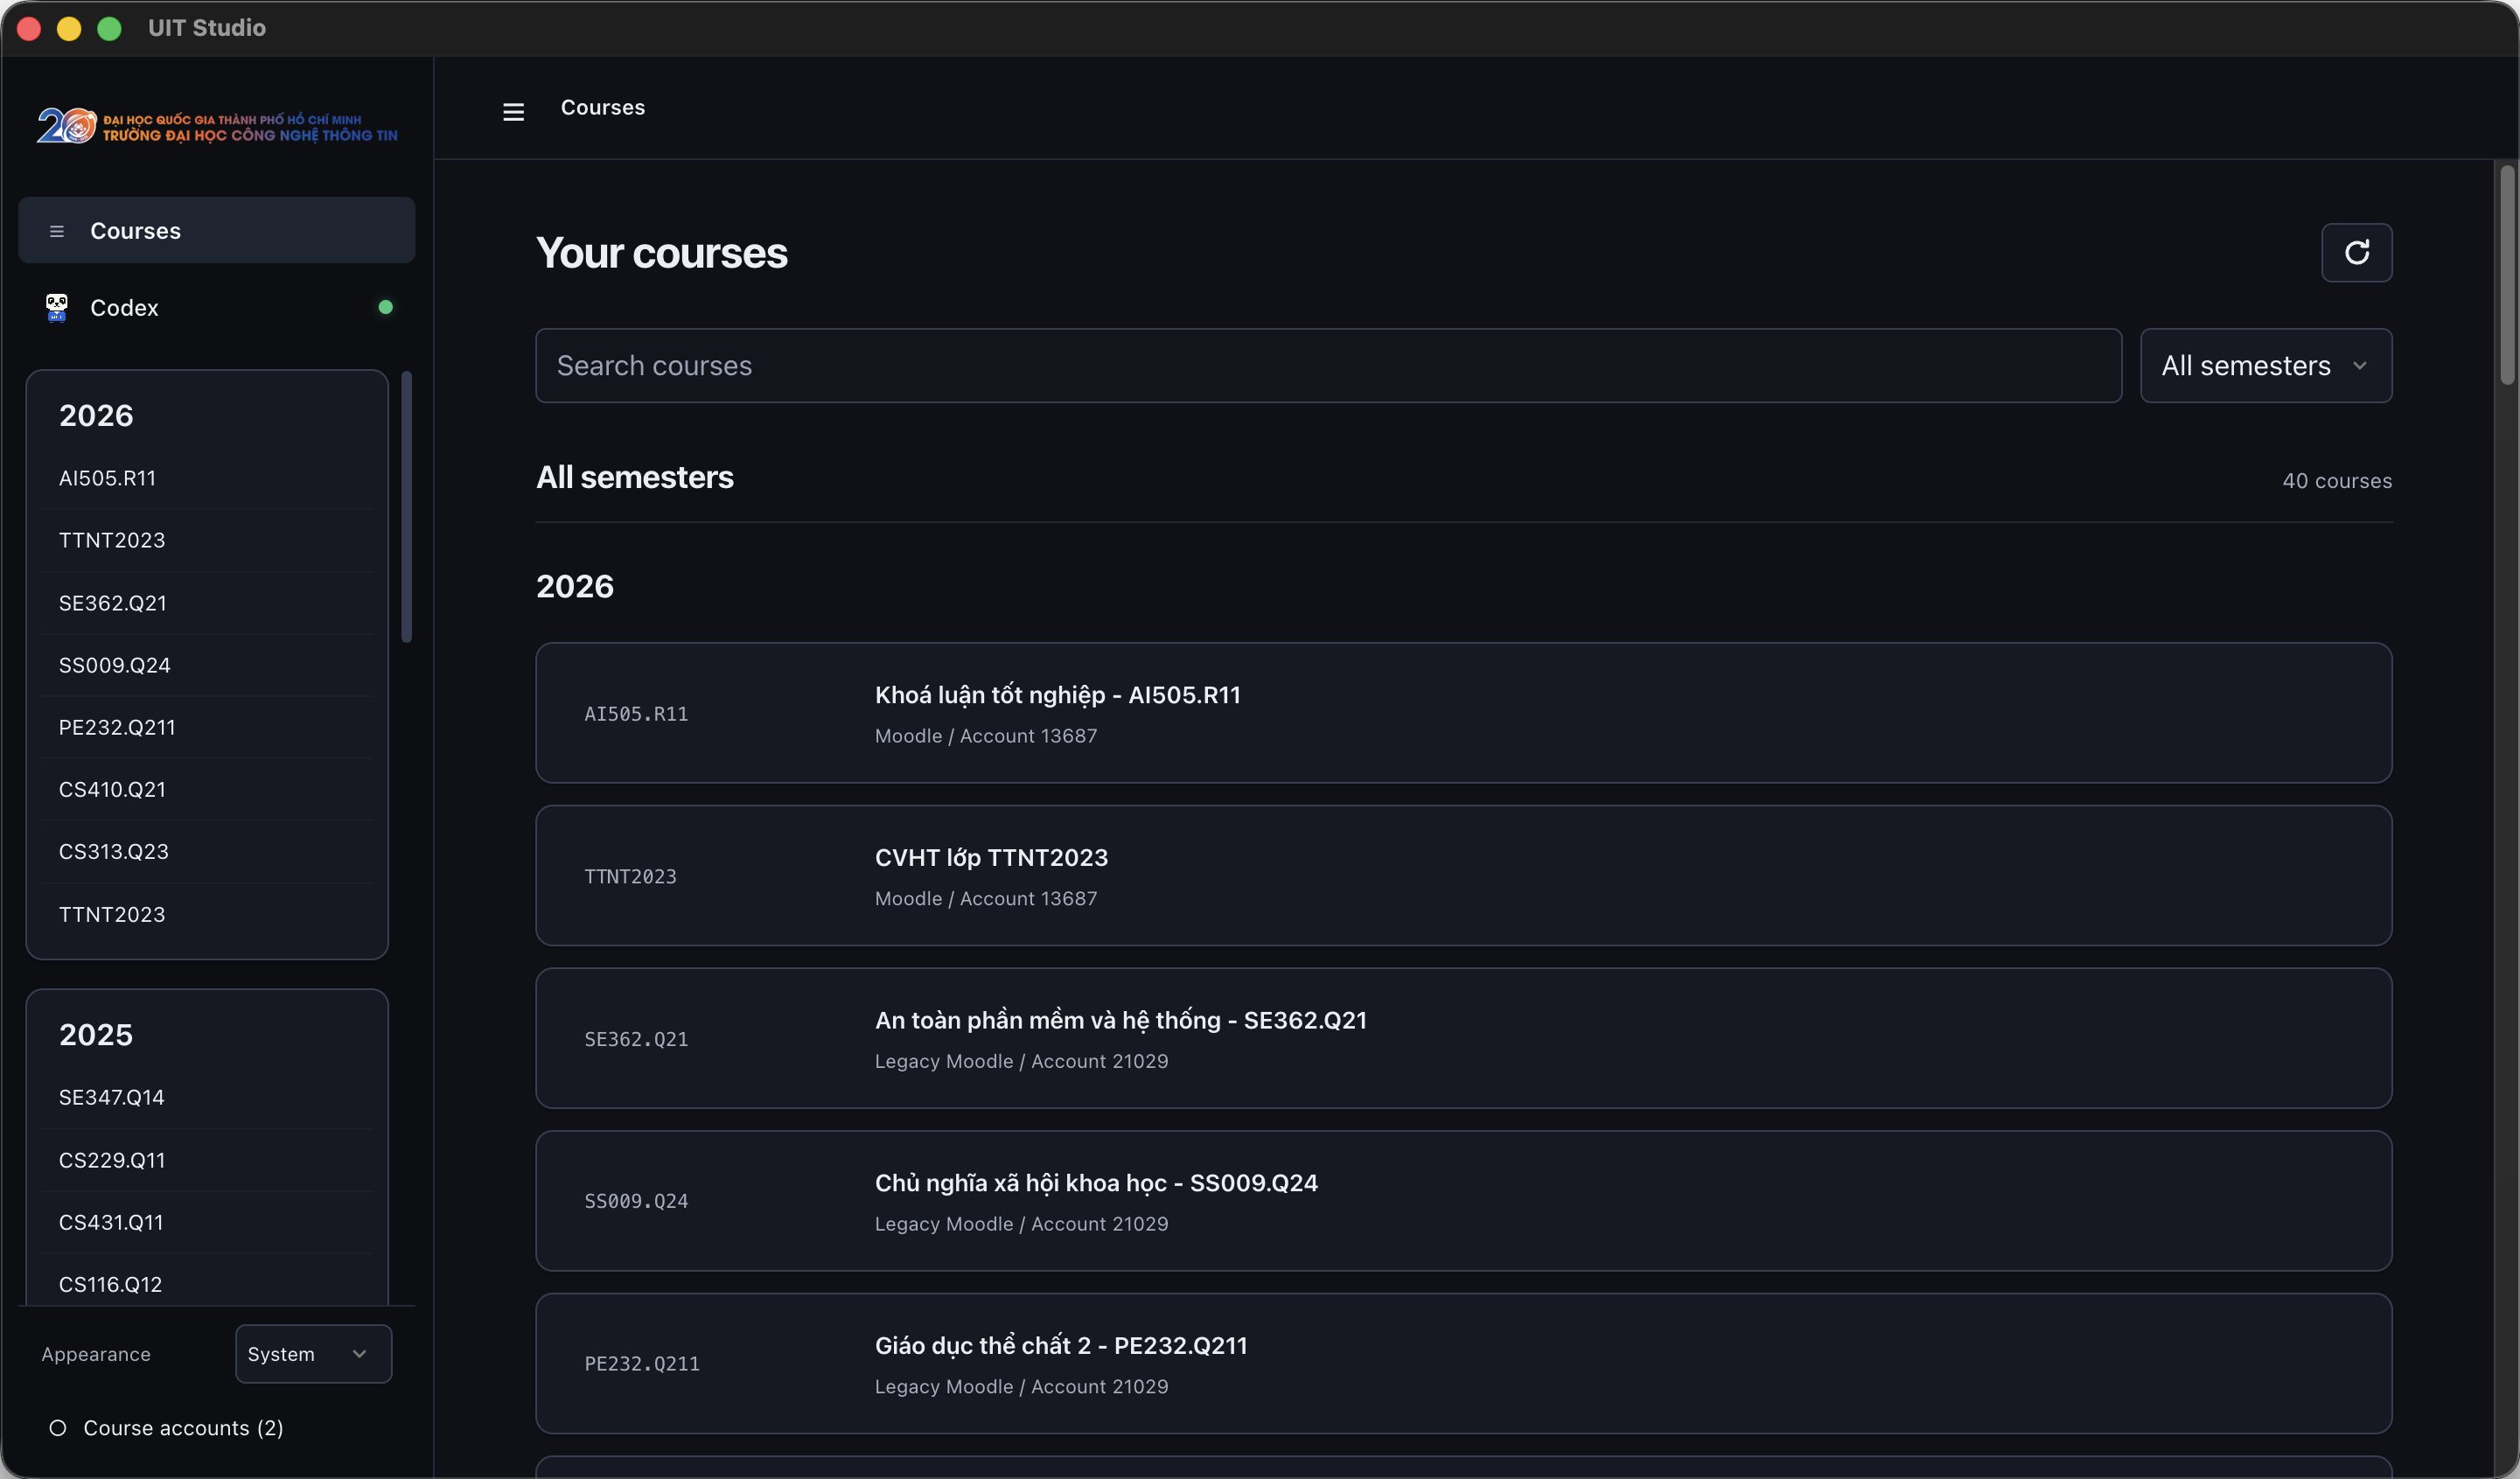Viewport: 2520px width, 1479px height.
Task: Select the Courses sidebar menu item
Action: (216, 231)
